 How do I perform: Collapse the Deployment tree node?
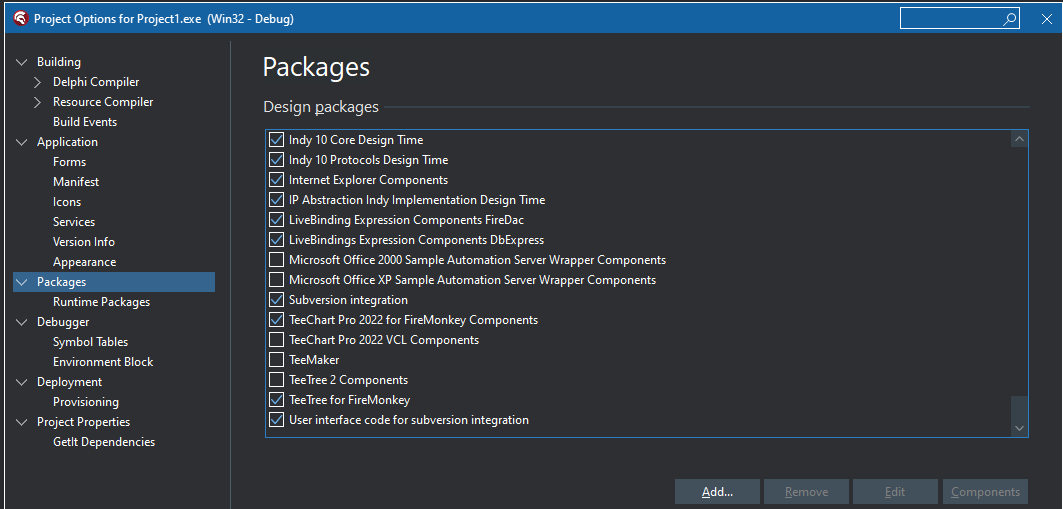[x=21, y=382]
